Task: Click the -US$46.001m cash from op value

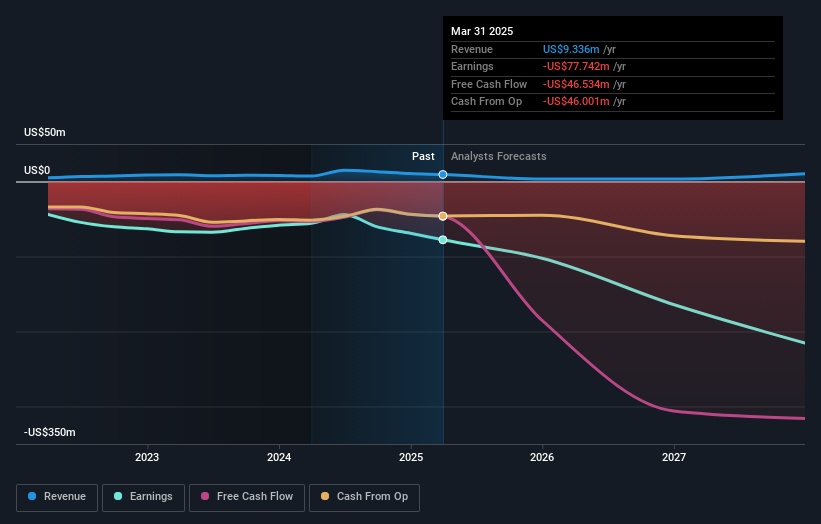Action: pyautogui.click(x=576, y=102)
